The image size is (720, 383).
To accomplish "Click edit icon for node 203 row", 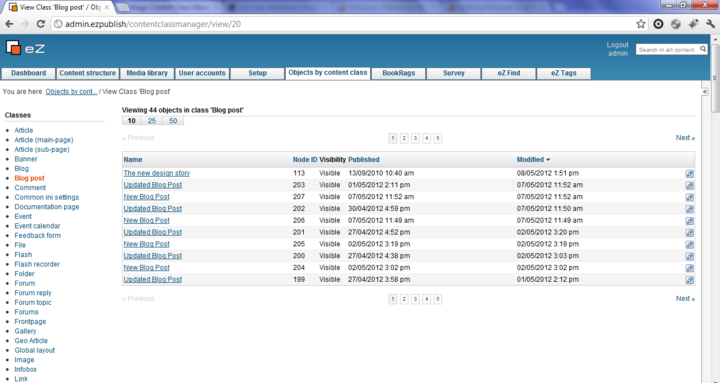I will click(x=689, y=186).
